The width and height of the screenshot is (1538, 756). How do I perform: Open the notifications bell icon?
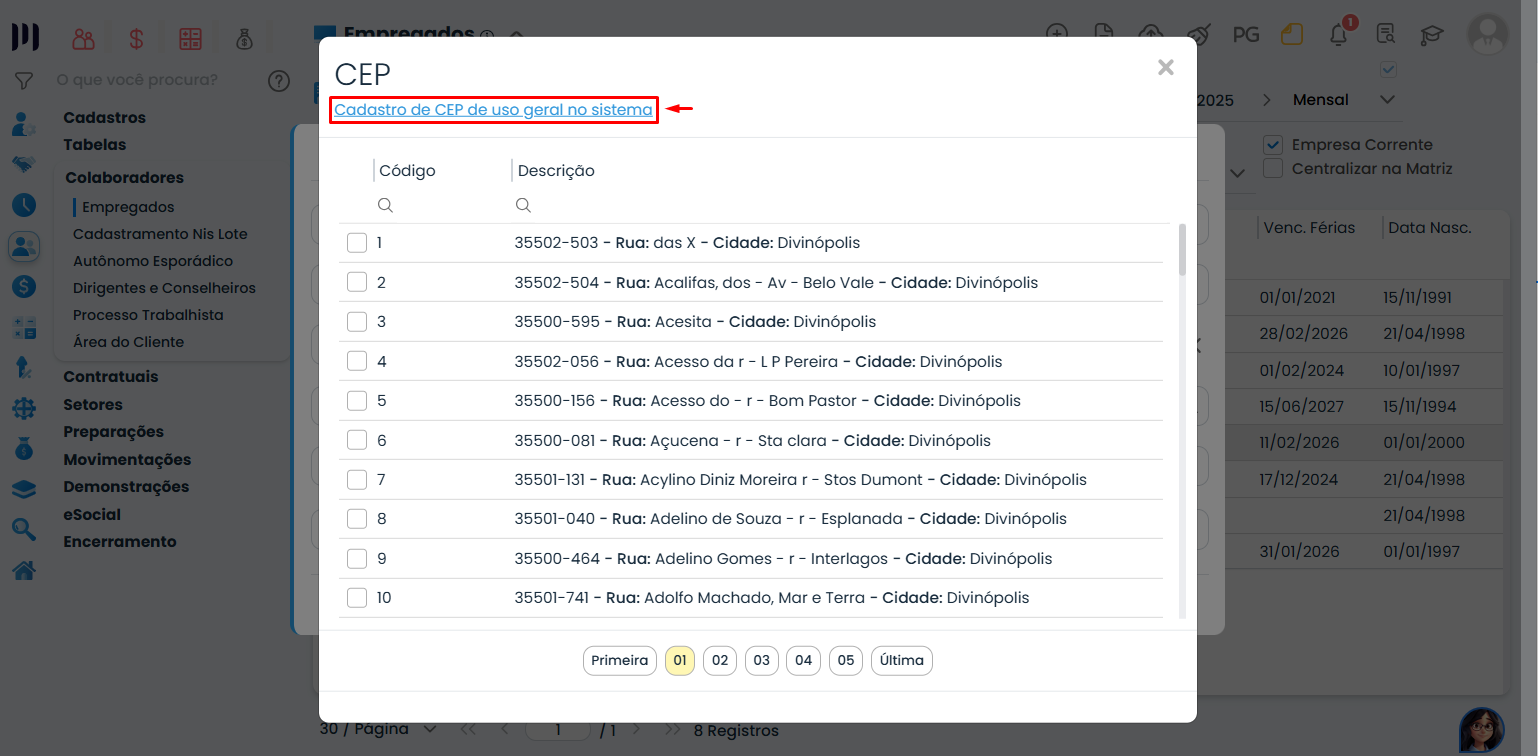[x=1338, y=35]
